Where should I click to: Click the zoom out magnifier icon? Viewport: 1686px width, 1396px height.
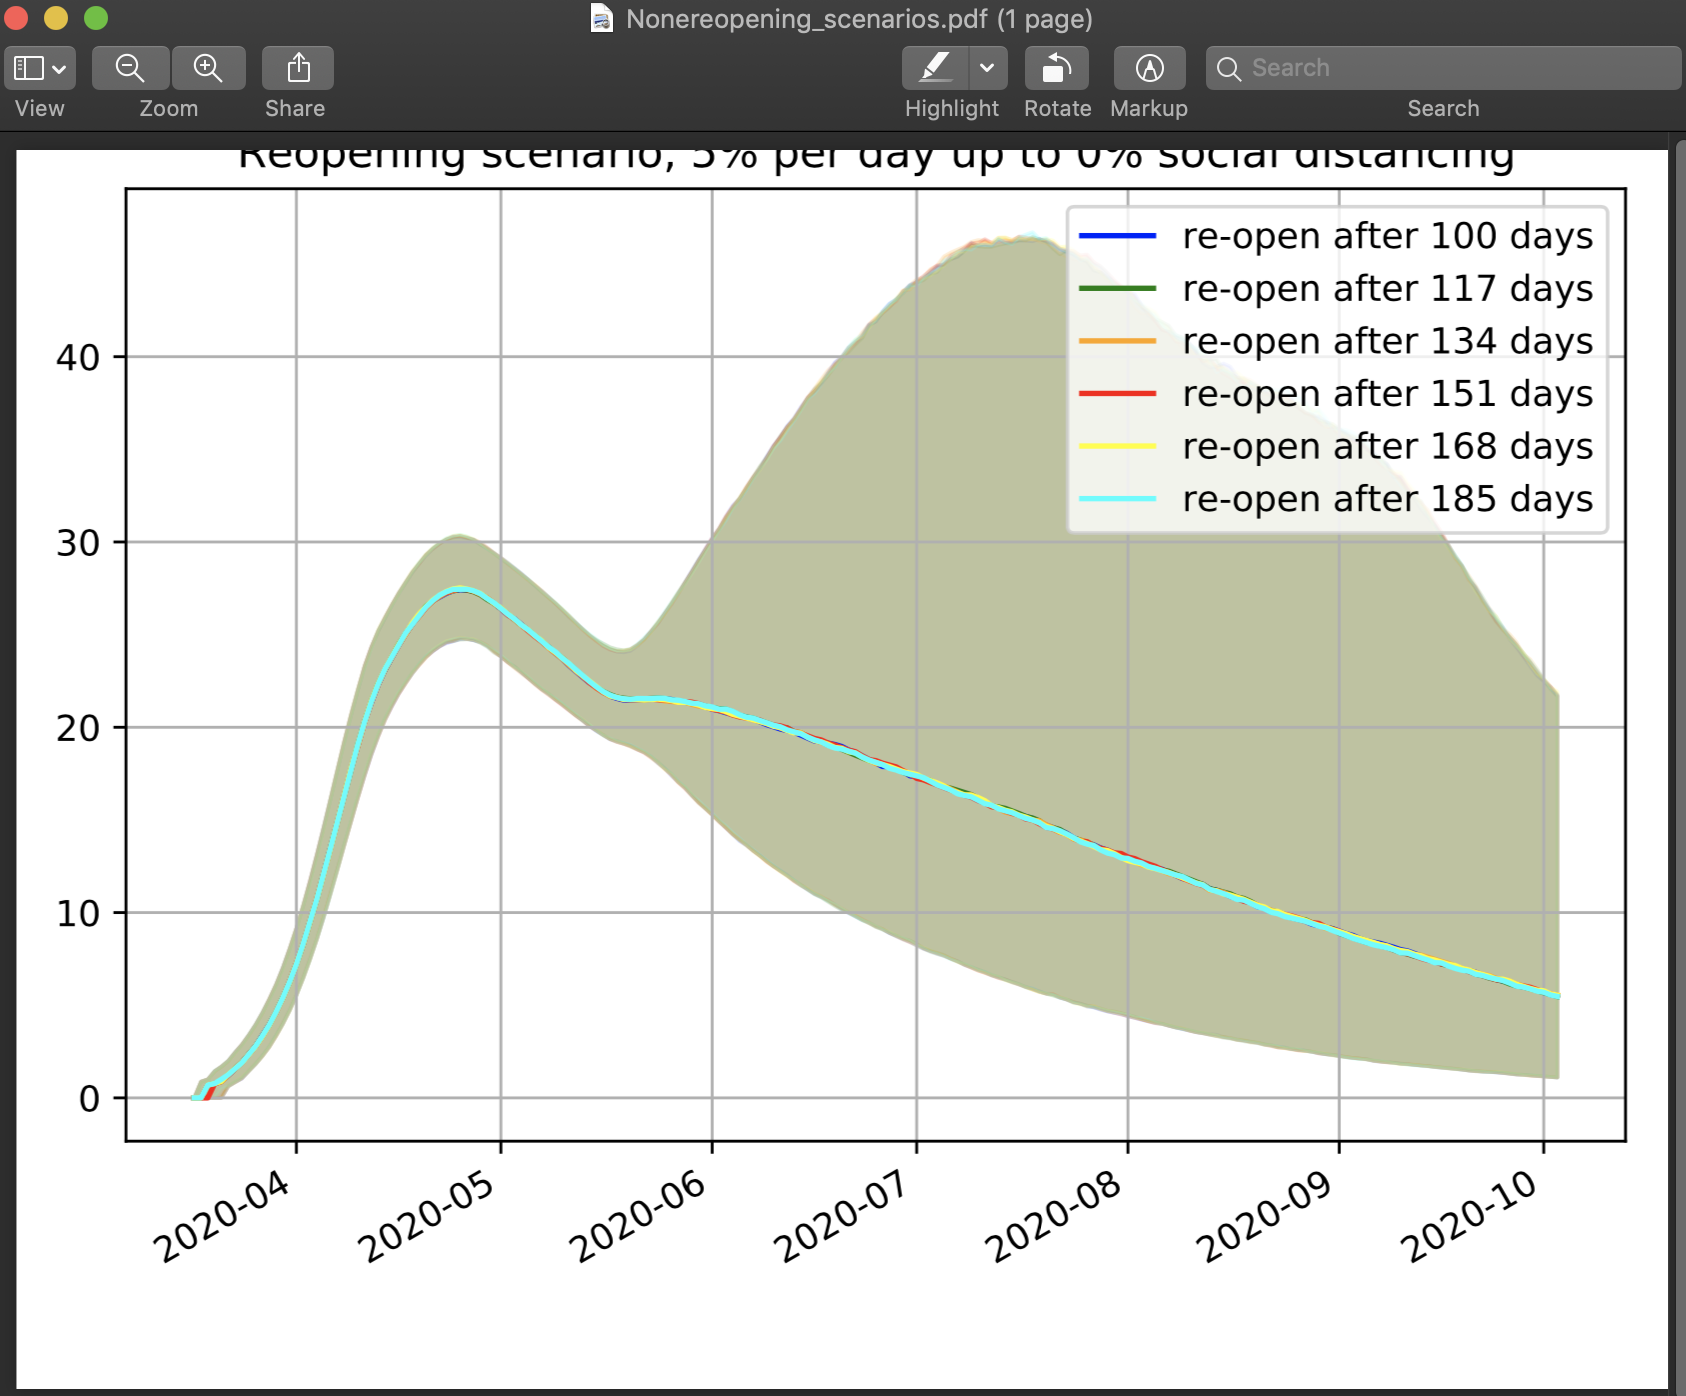pos(129,67)
